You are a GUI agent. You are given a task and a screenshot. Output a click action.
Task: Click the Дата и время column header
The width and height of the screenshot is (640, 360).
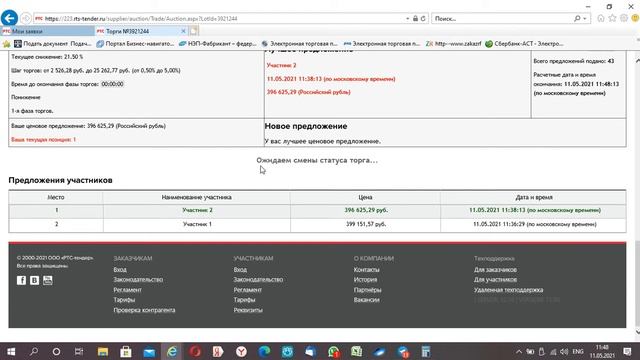click(533, 197)
